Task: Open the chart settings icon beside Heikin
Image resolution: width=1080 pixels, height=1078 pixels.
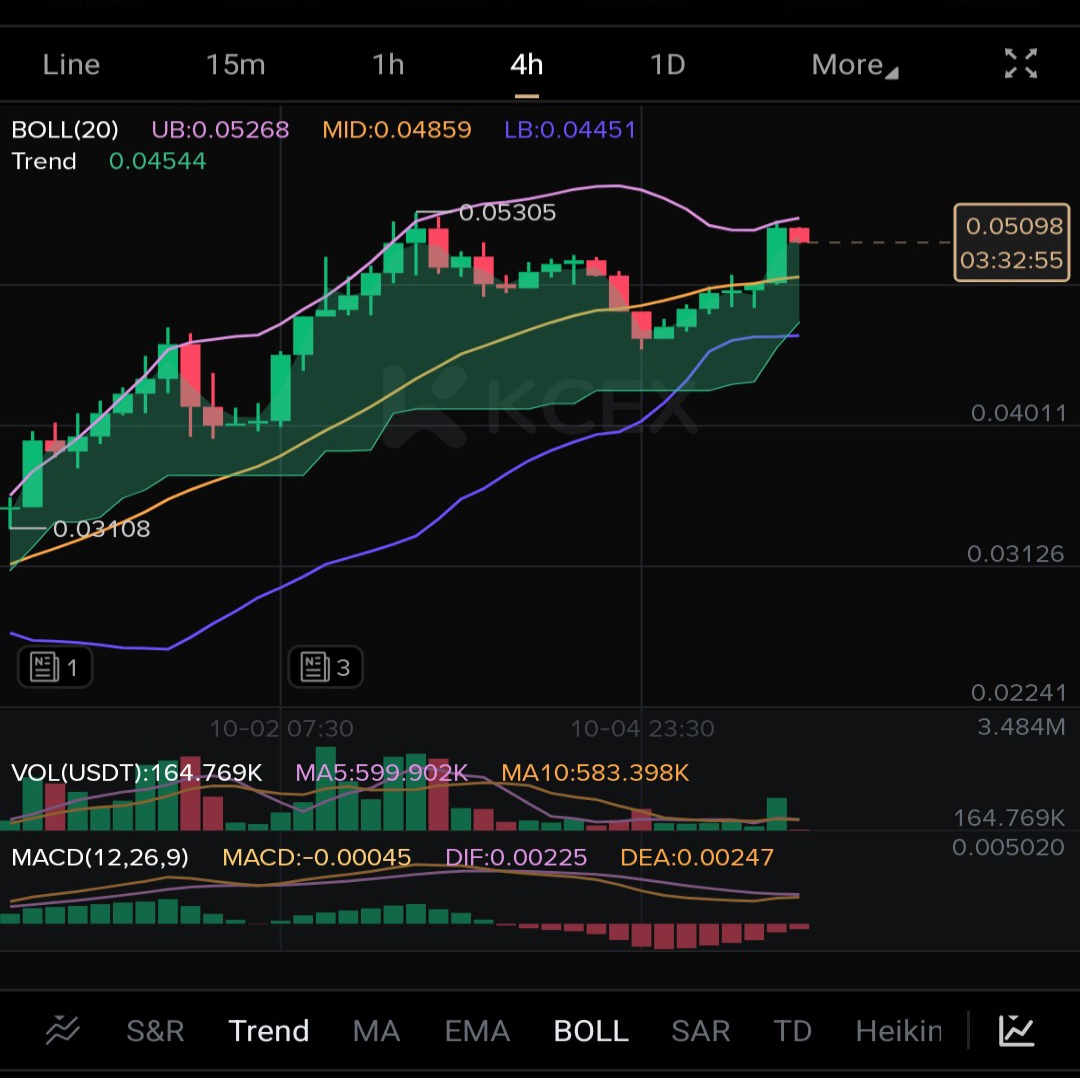Action: coord(1017,1030)
